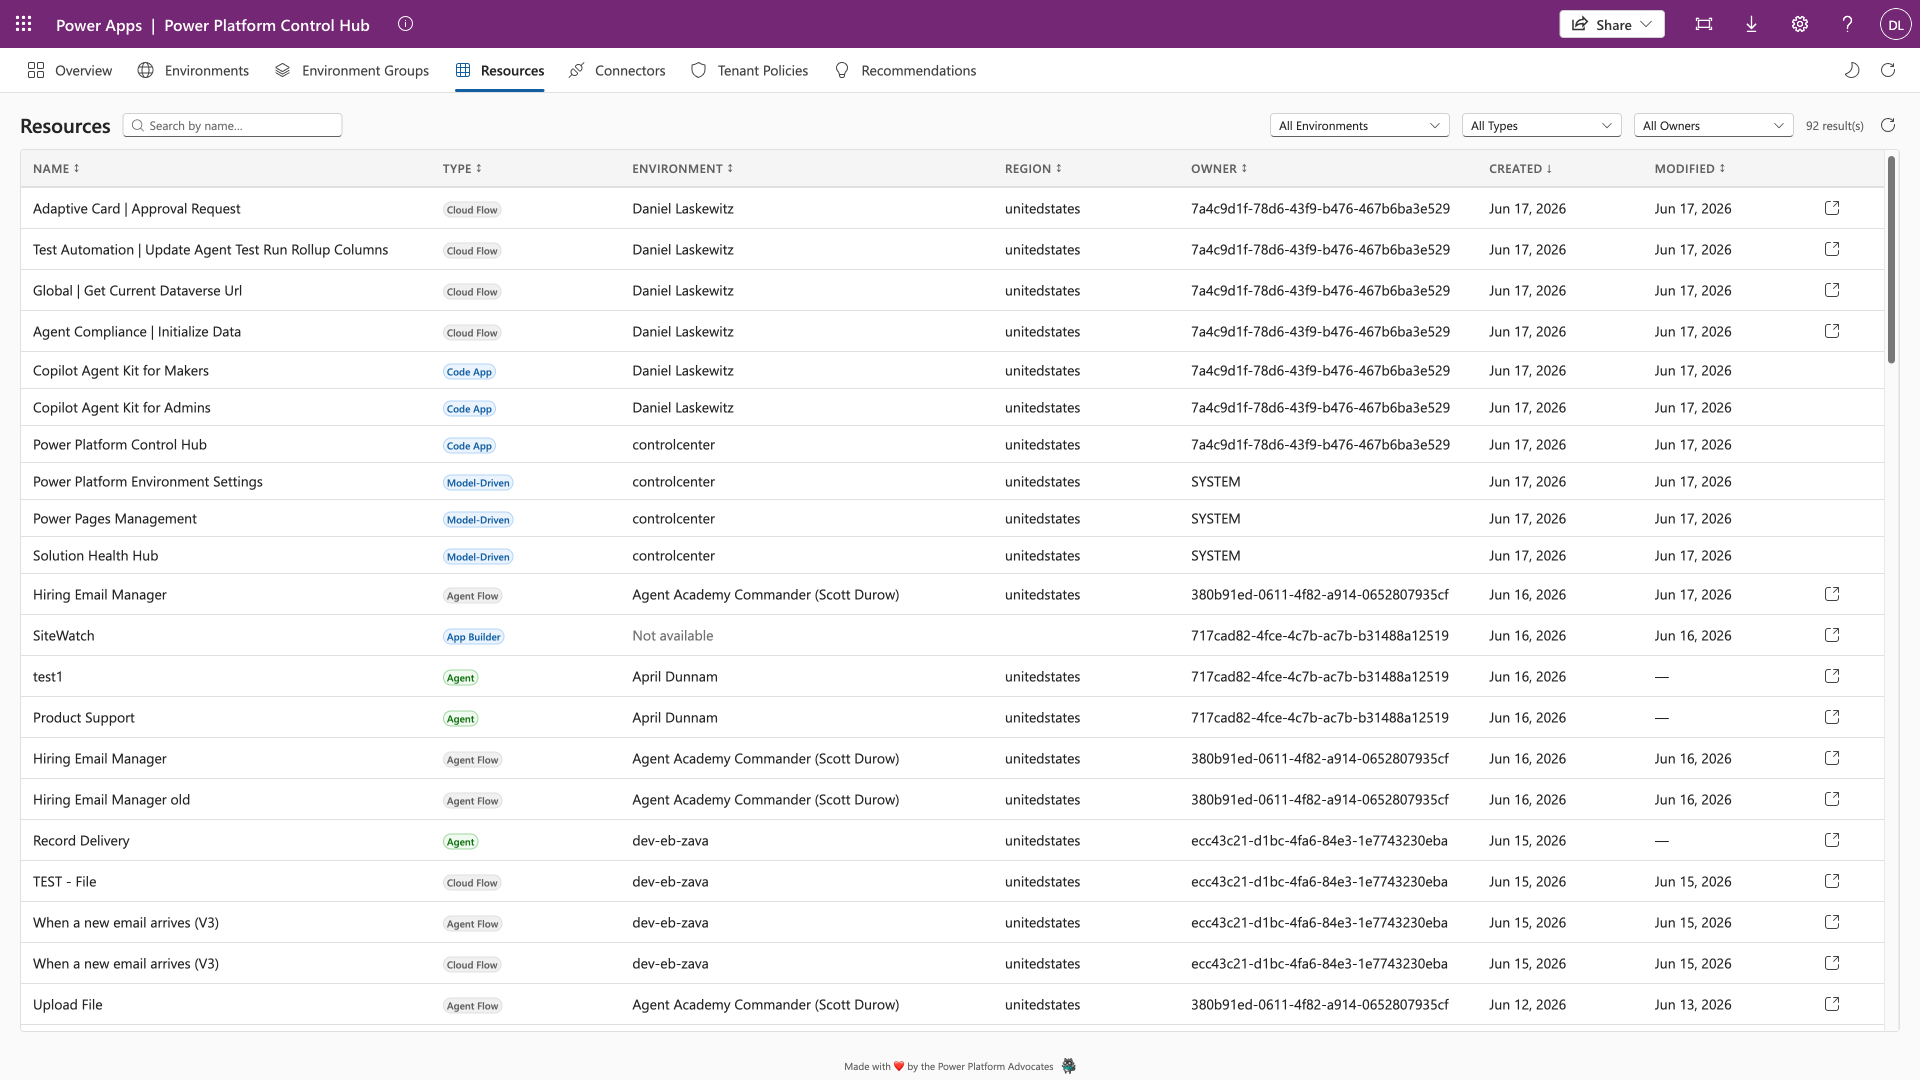Open the app launcher waffle icon
1920x1080 pixels.
(24, 24)
